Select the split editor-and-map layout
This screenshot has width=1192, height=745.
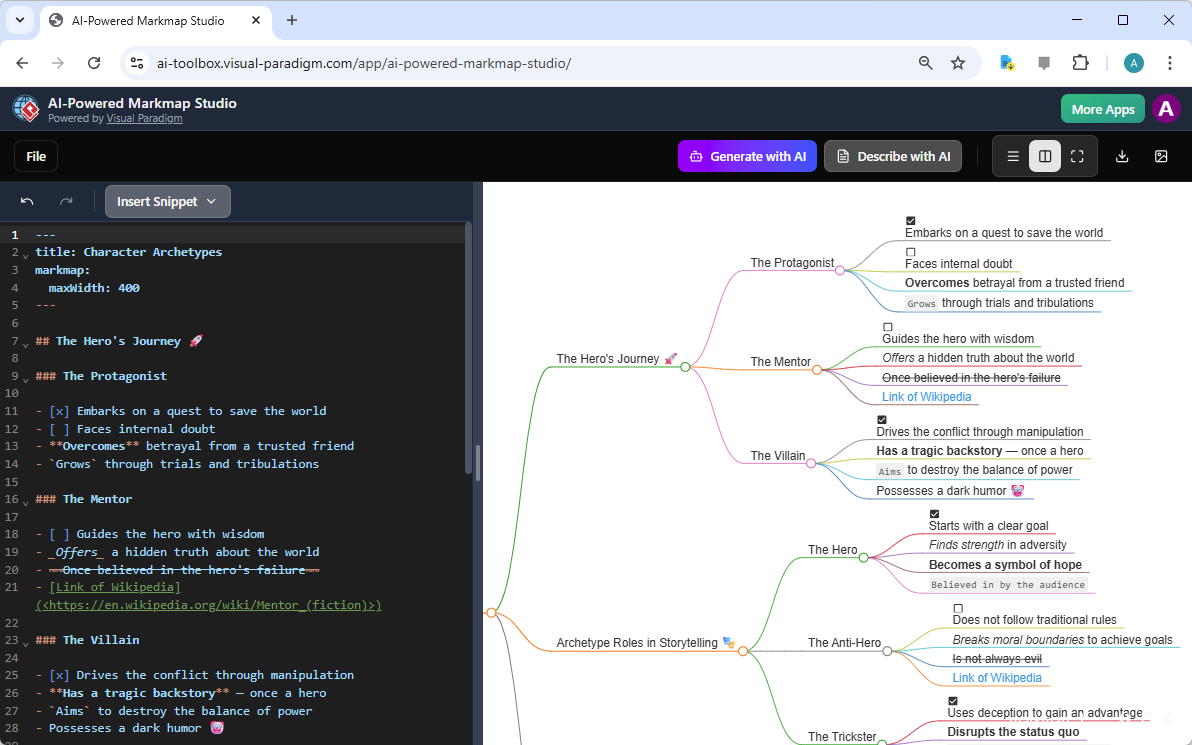(1045, 156)
